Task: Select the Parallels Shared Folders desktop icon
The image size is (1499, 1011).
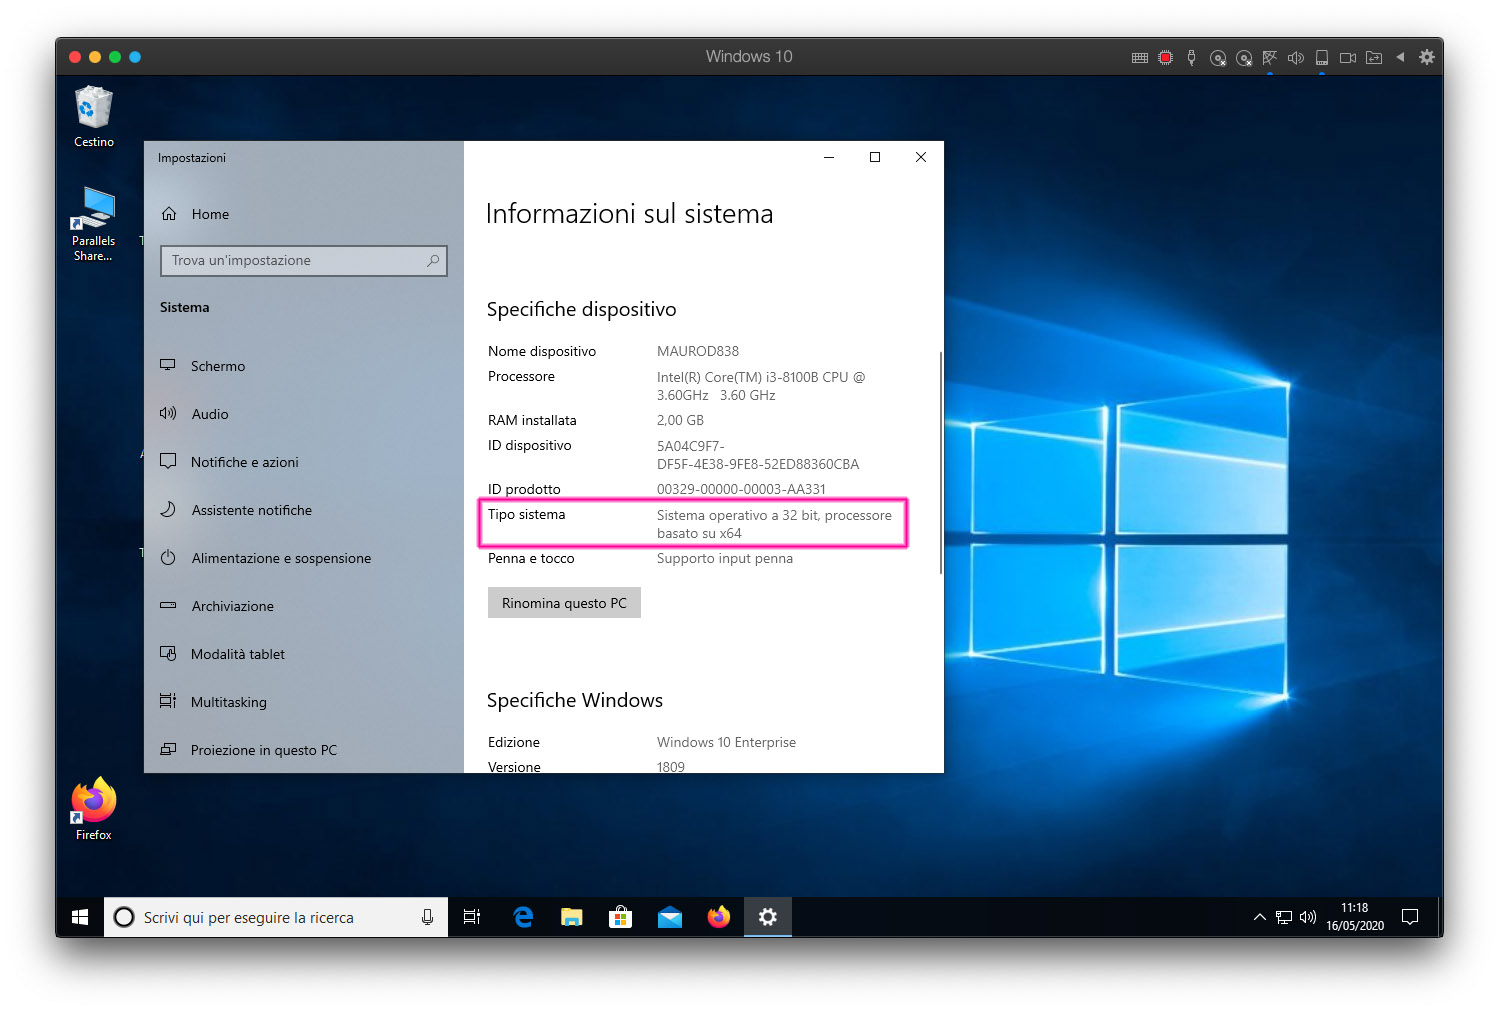Action: 93,225
